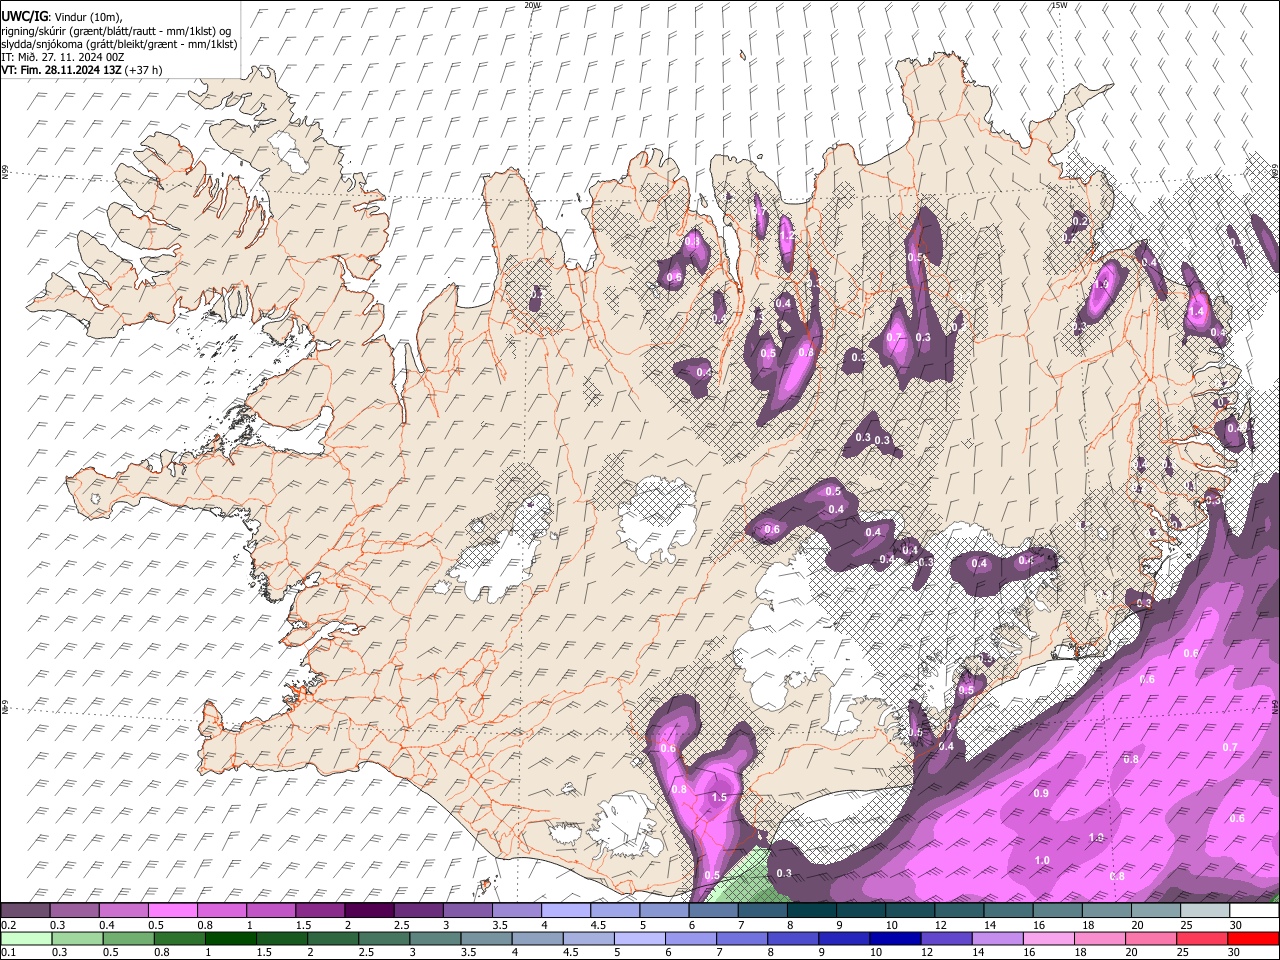
Task: Click the '15W' longitude label at the top
Action: click(1059, 5)
